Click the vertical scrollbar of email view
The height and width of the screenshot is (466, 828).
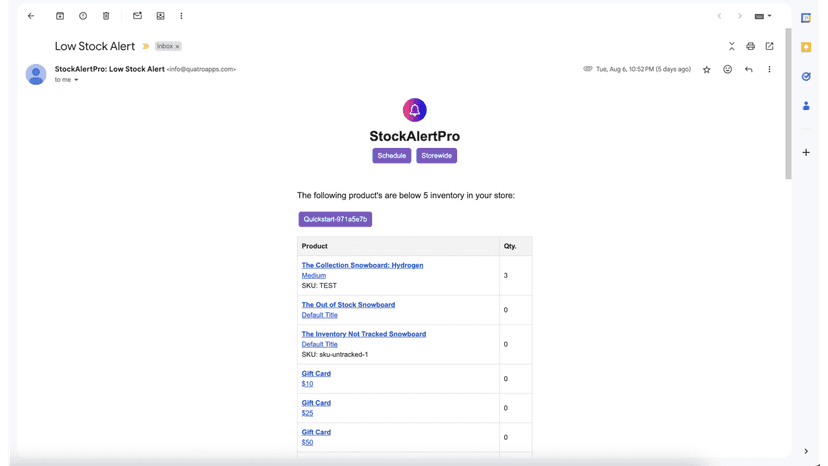coord(788,103)
